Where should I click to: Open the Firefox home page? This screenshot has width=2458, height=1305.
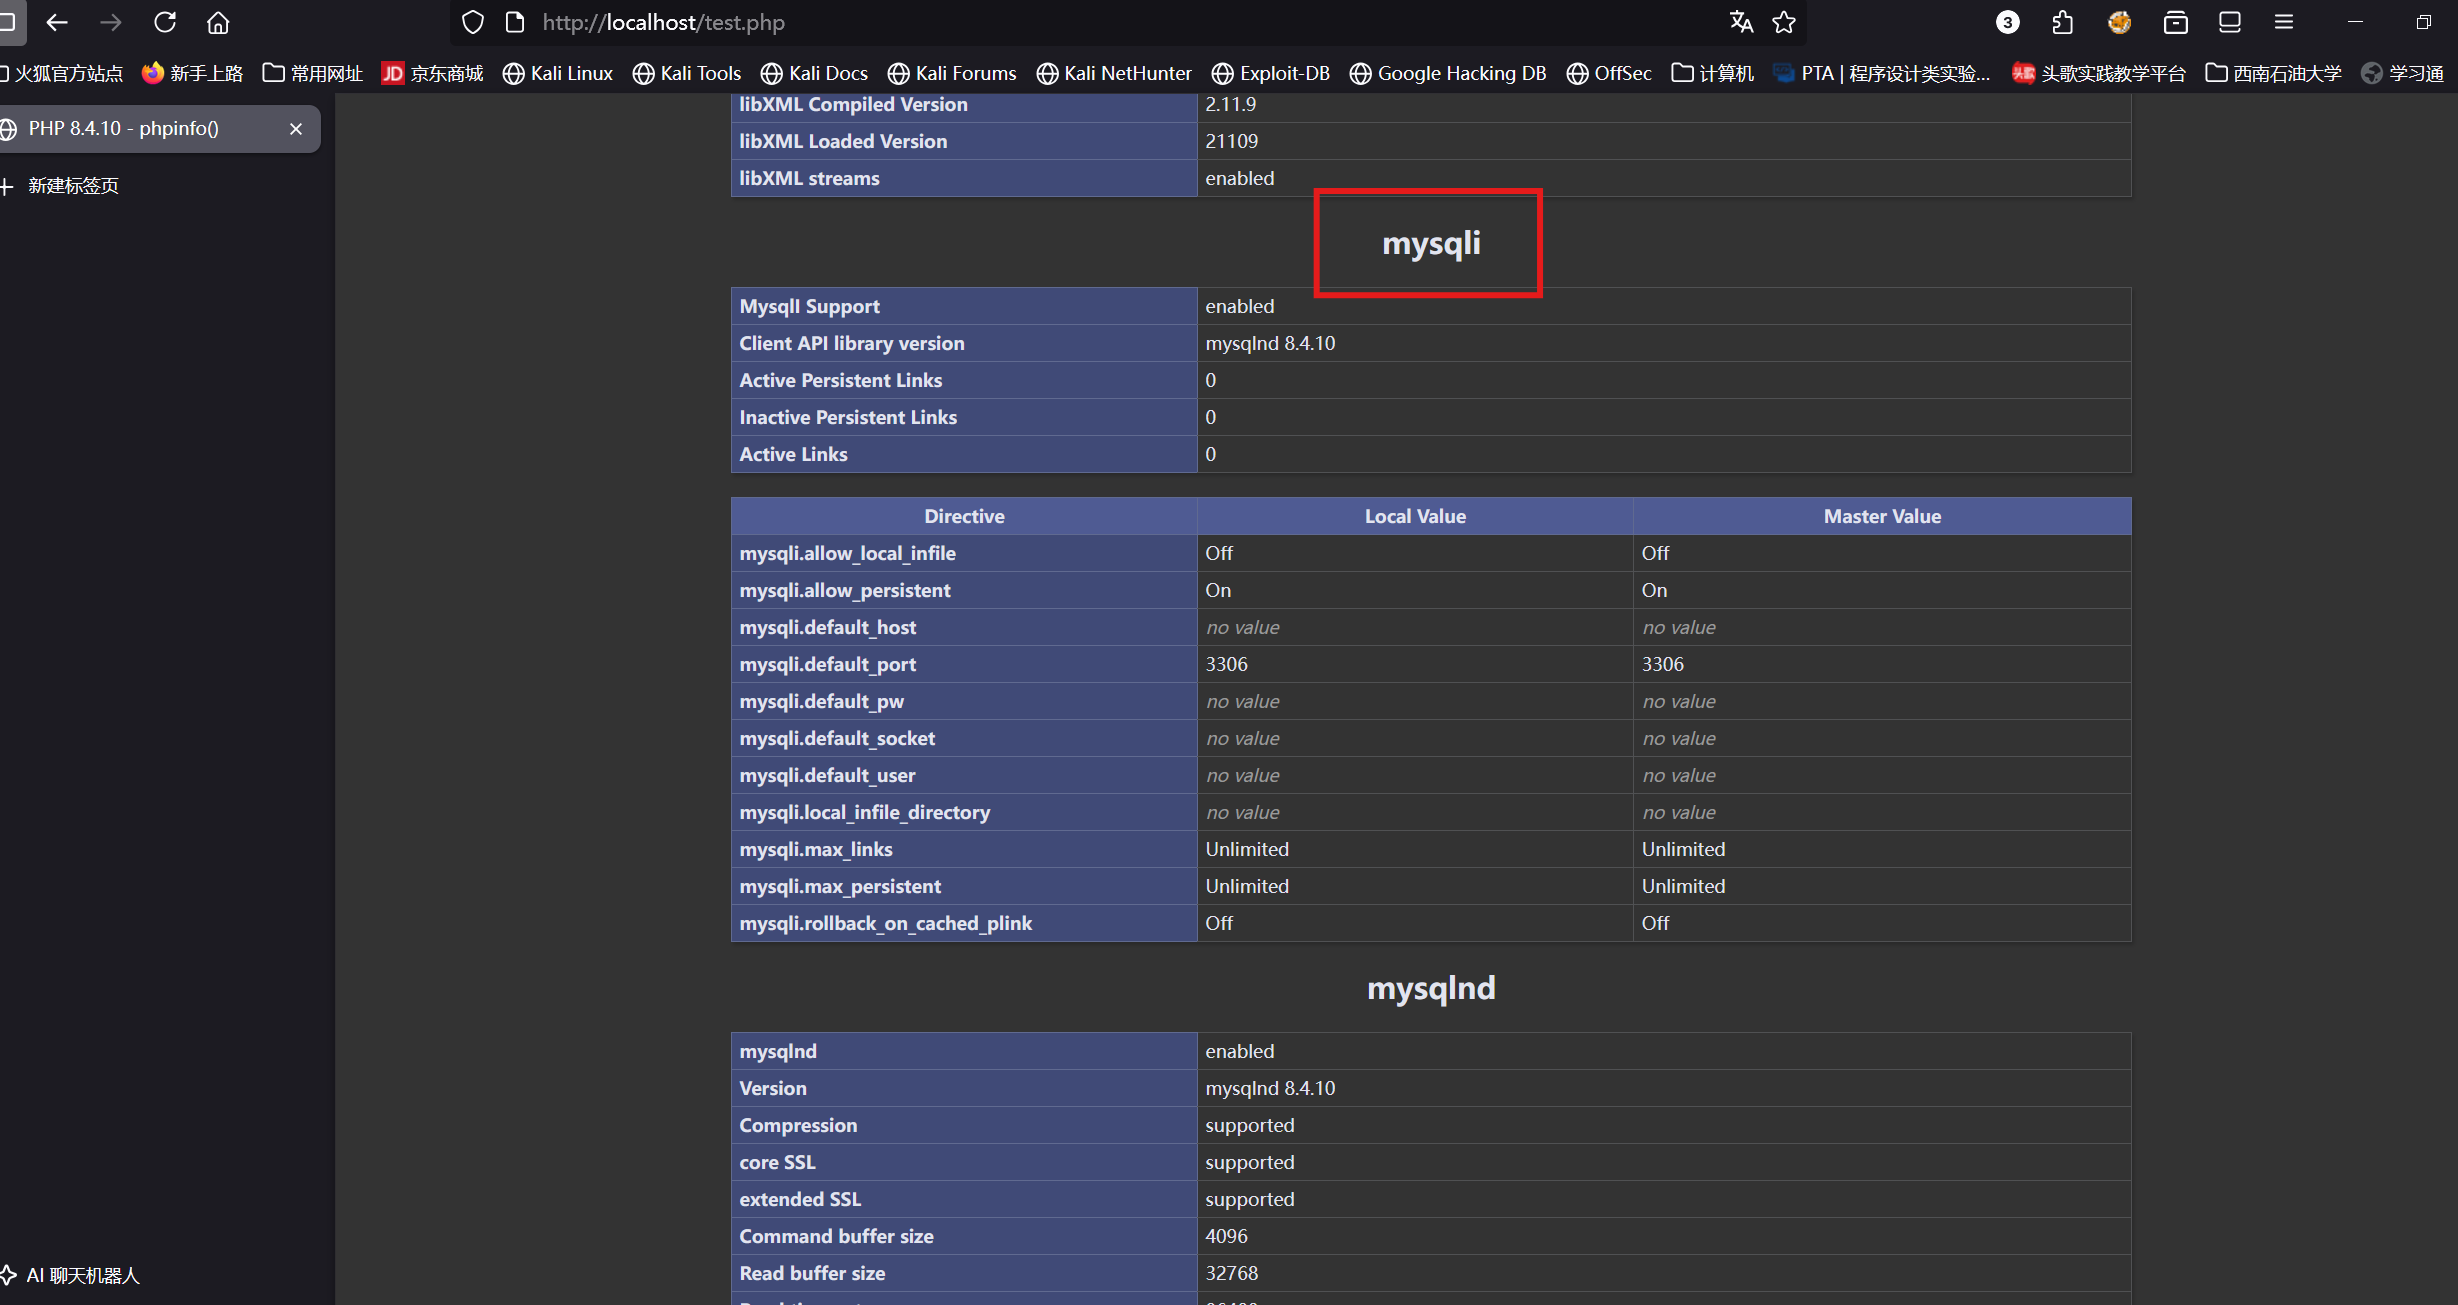coord(217,22)
